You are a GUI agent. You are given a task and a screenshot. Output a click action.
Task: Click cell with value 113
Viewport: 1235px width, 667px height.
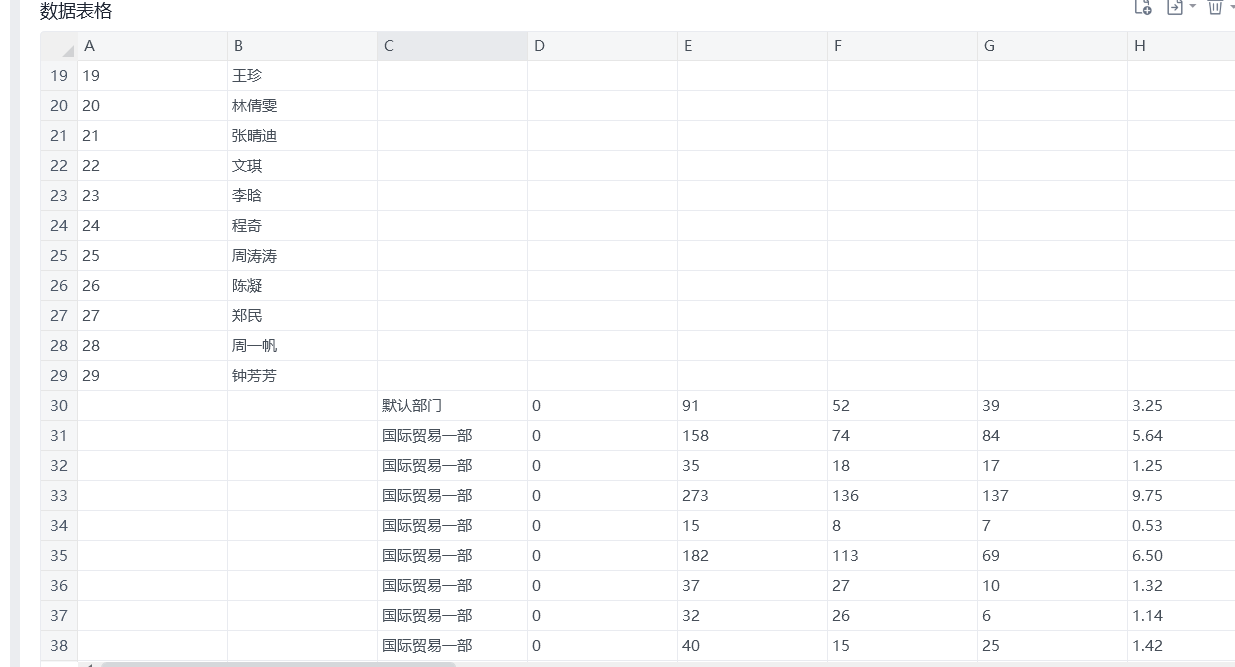tap(903, 556)
